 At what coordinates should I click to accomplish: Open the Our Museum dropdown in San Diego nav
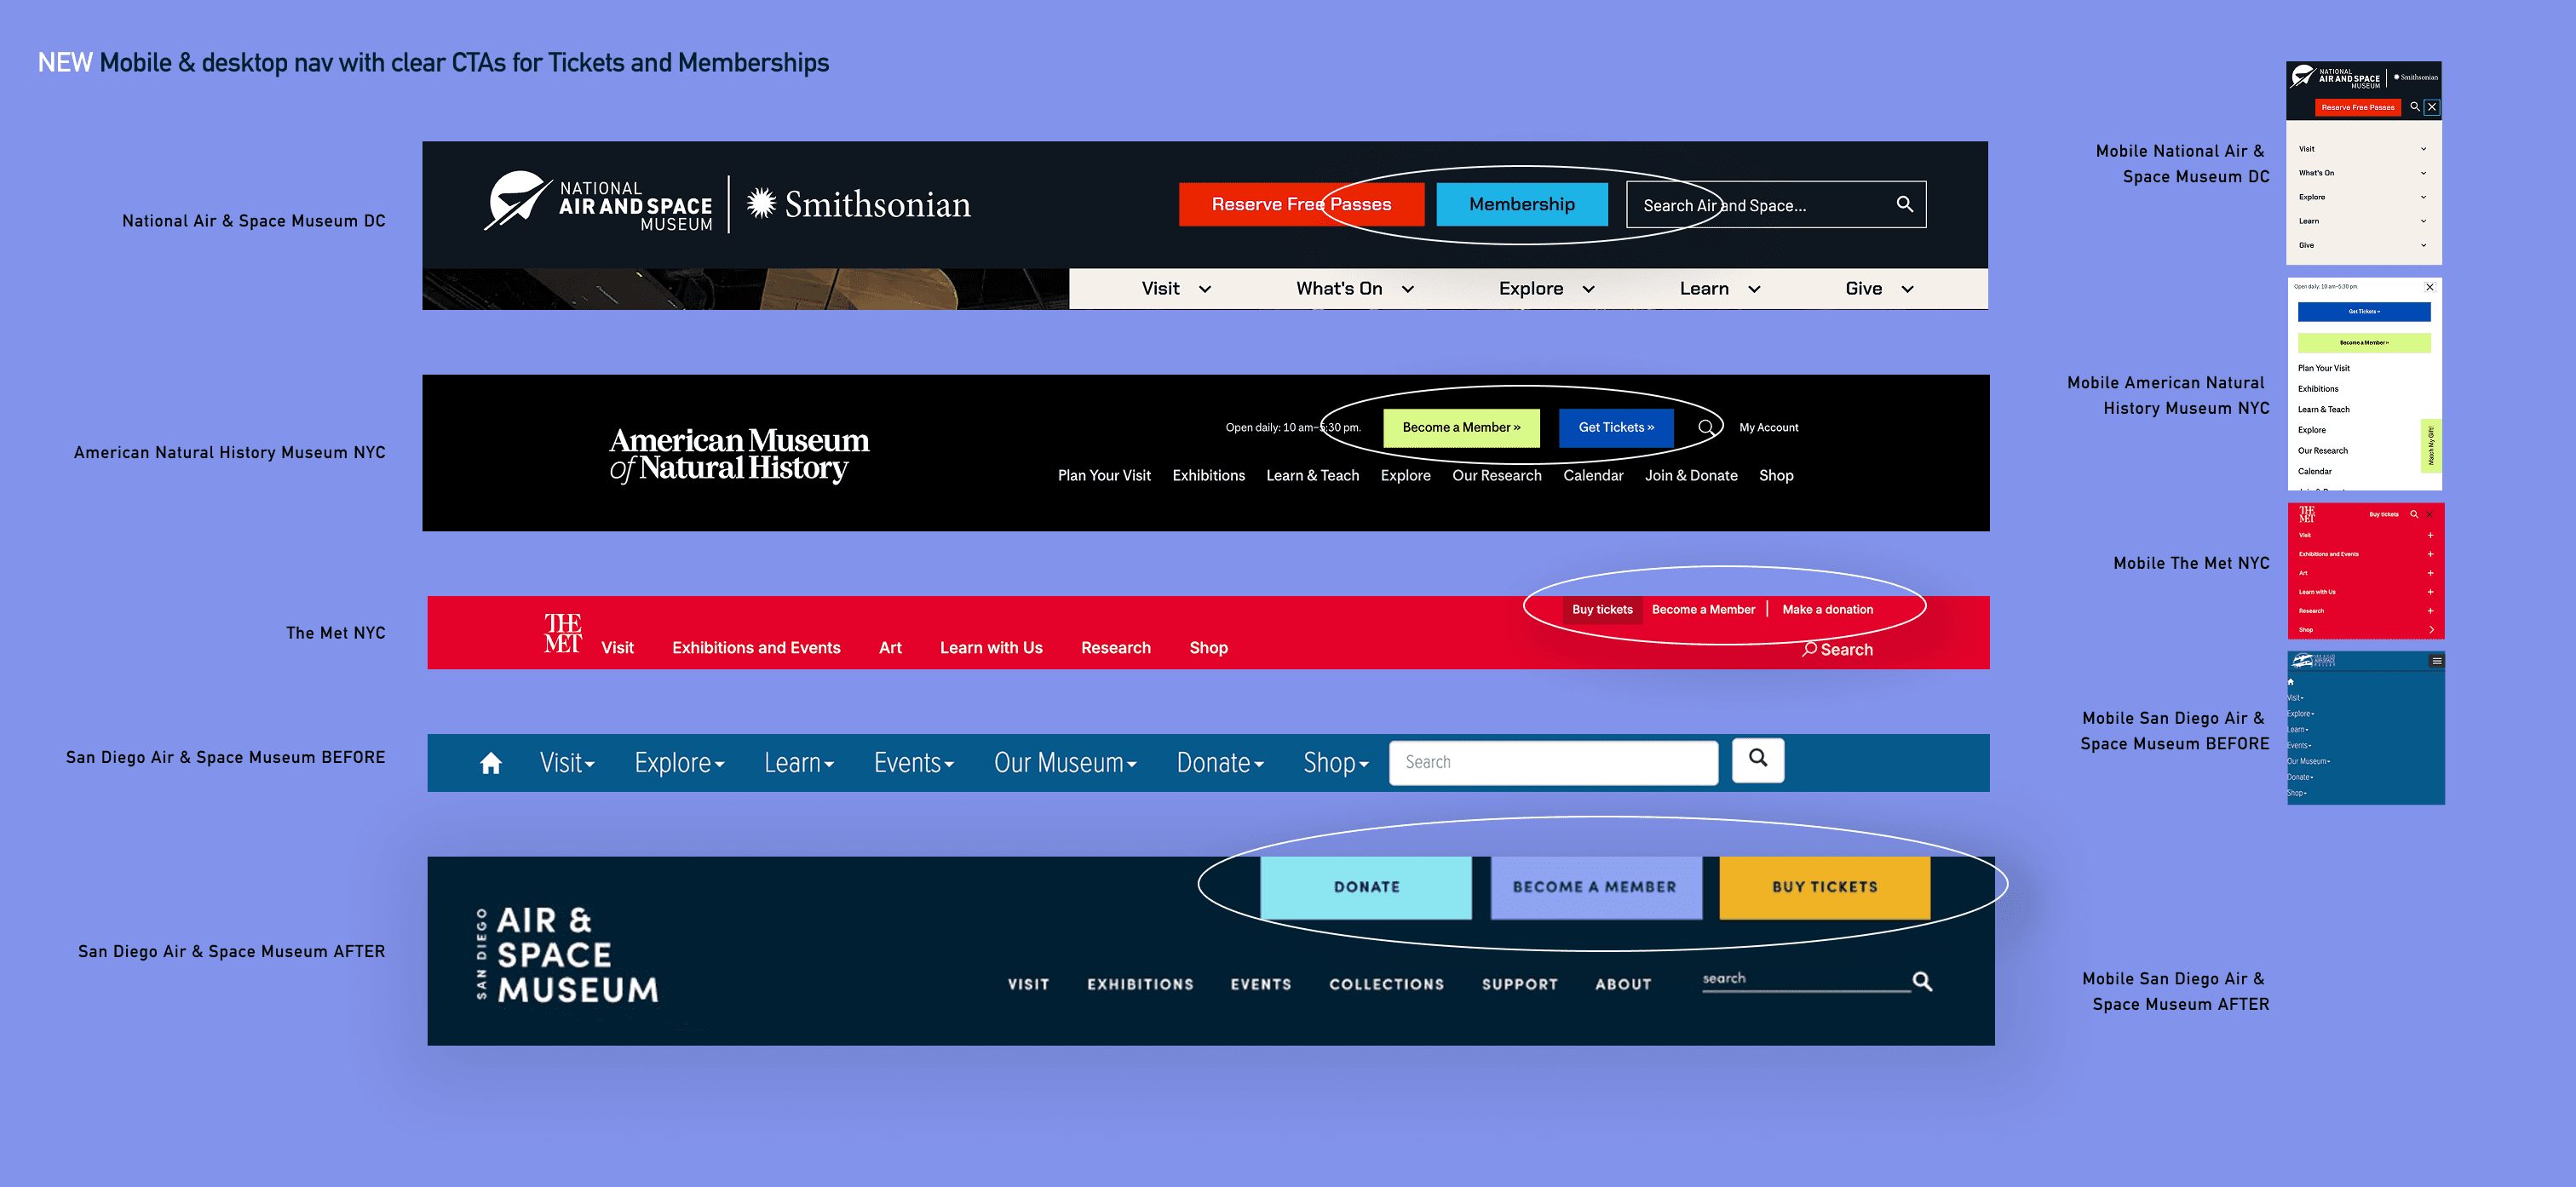pos(1064,763)
